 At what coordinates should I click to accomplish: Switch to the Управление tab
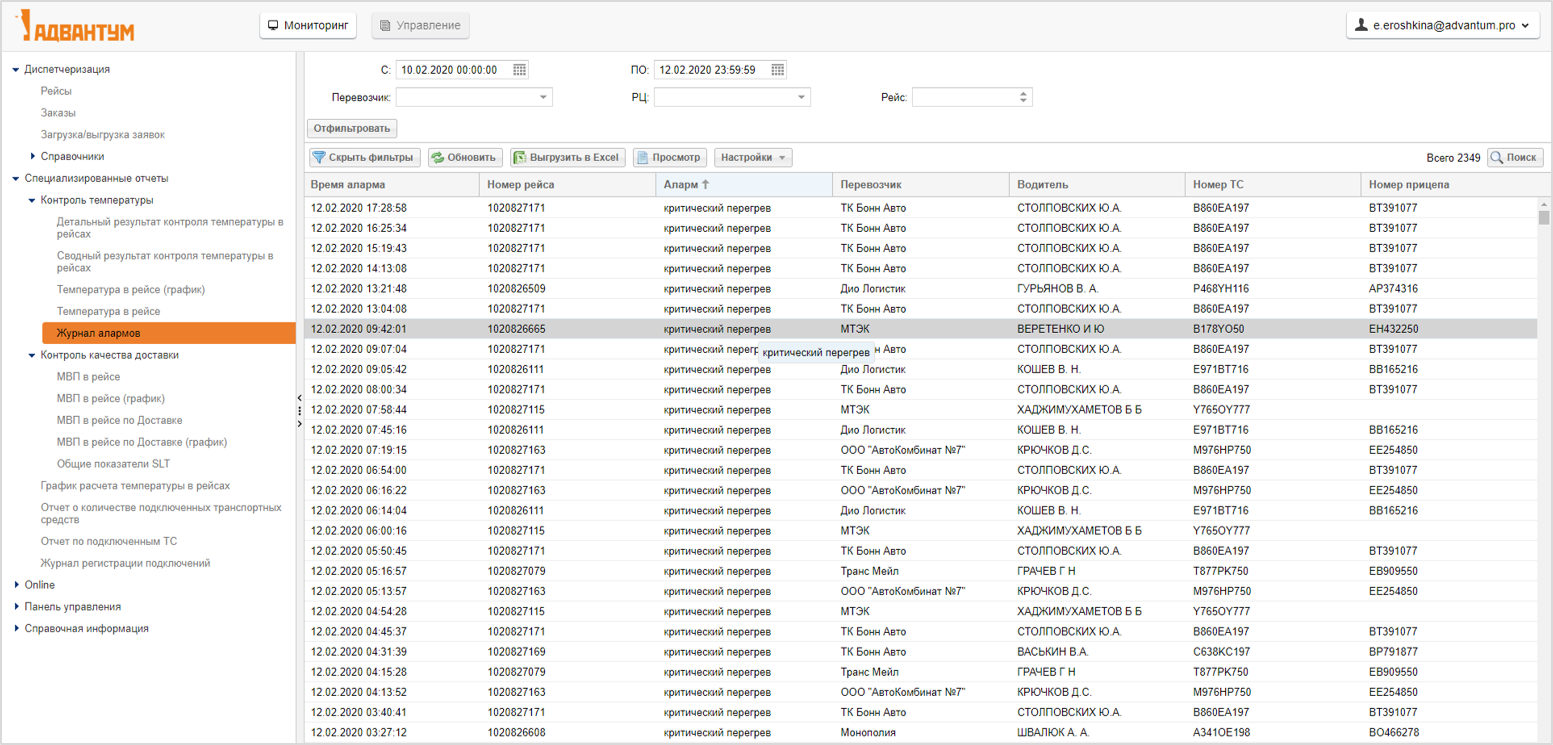click(420, 26)
